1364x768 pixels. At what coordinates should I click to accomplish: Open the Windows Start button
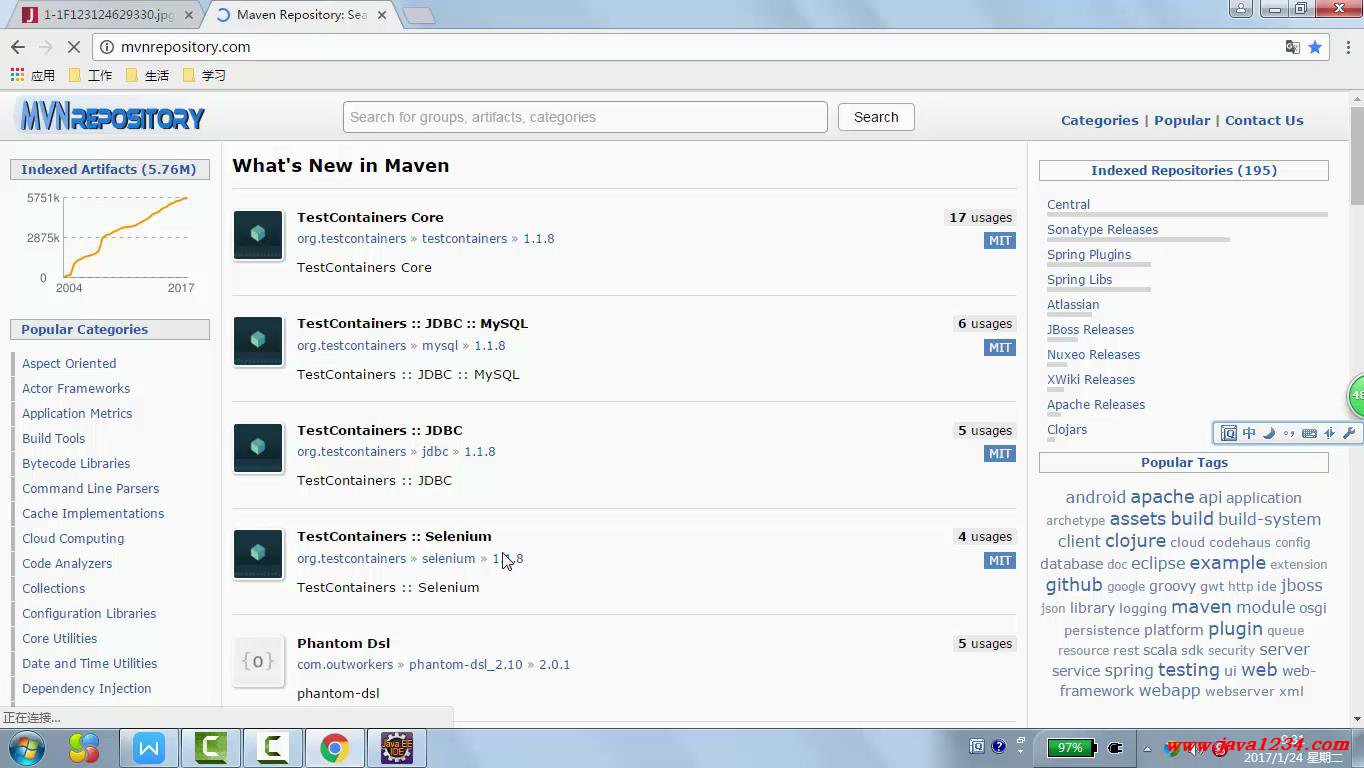[25, 748]
